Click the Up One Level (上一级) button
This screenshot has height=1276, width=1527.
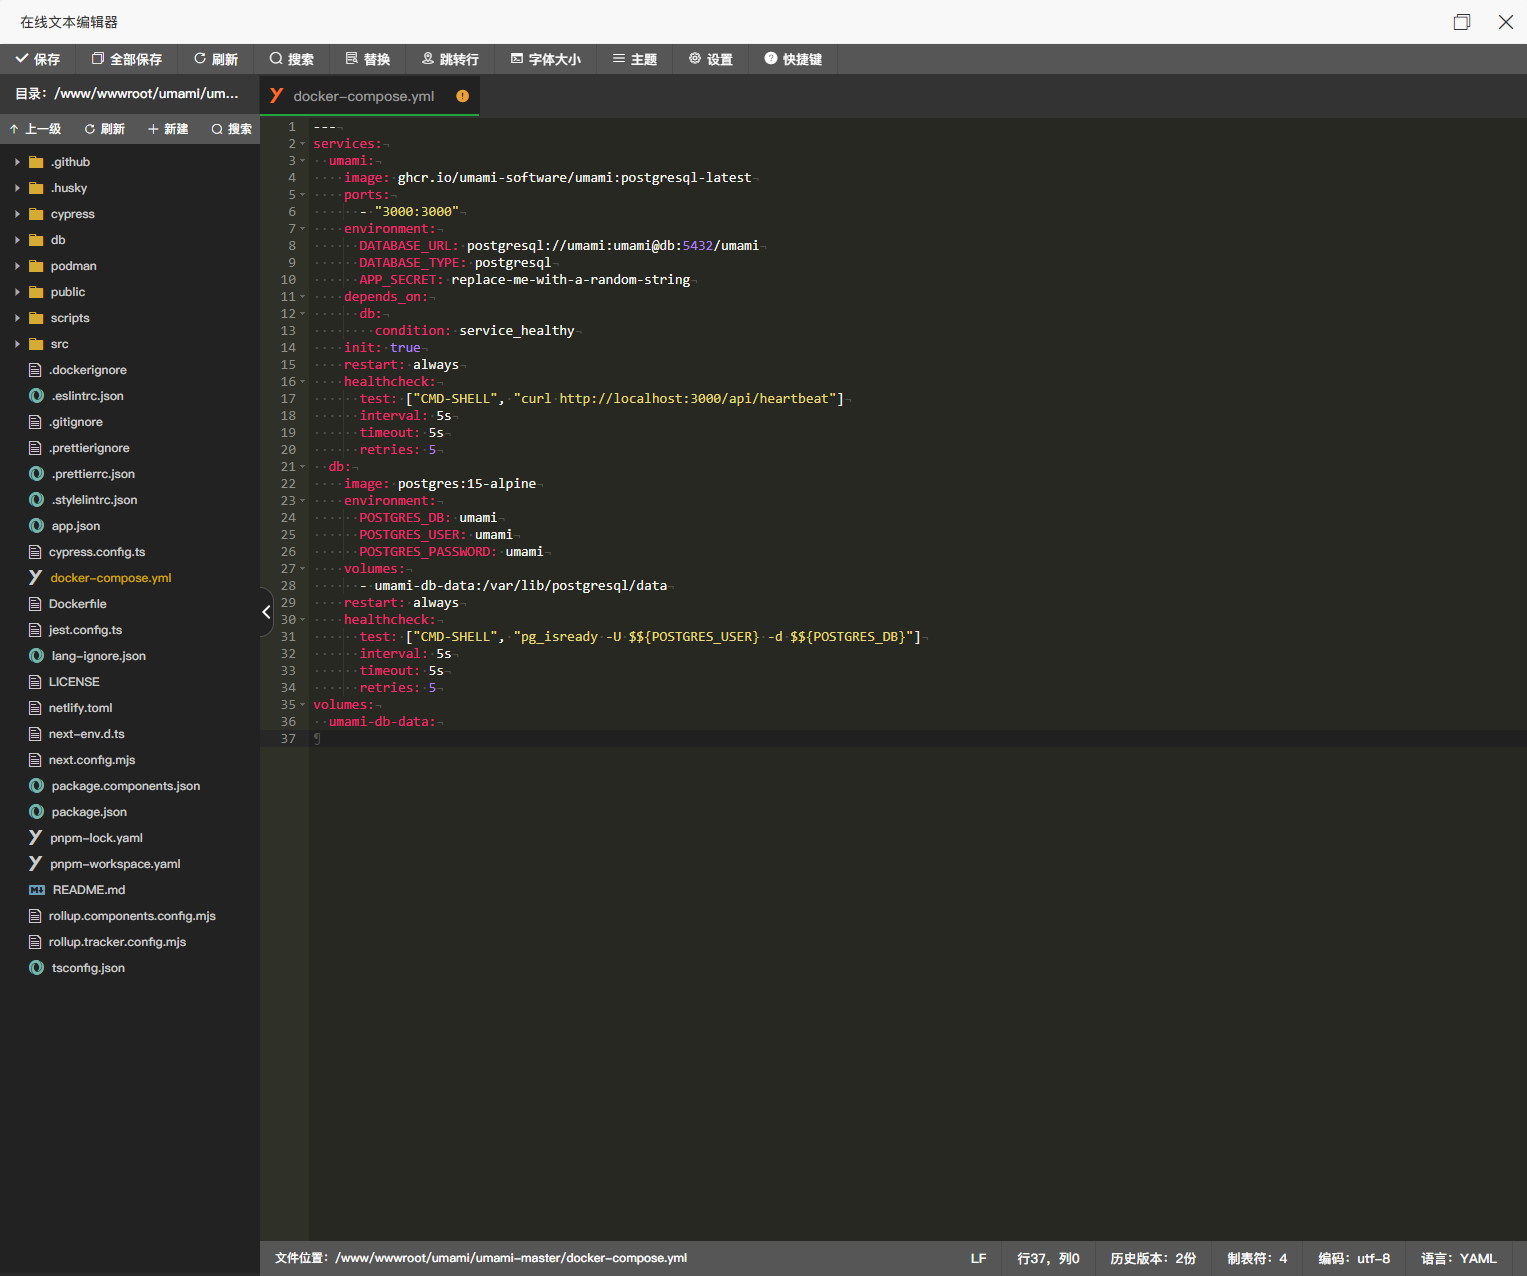coord(35,129)
